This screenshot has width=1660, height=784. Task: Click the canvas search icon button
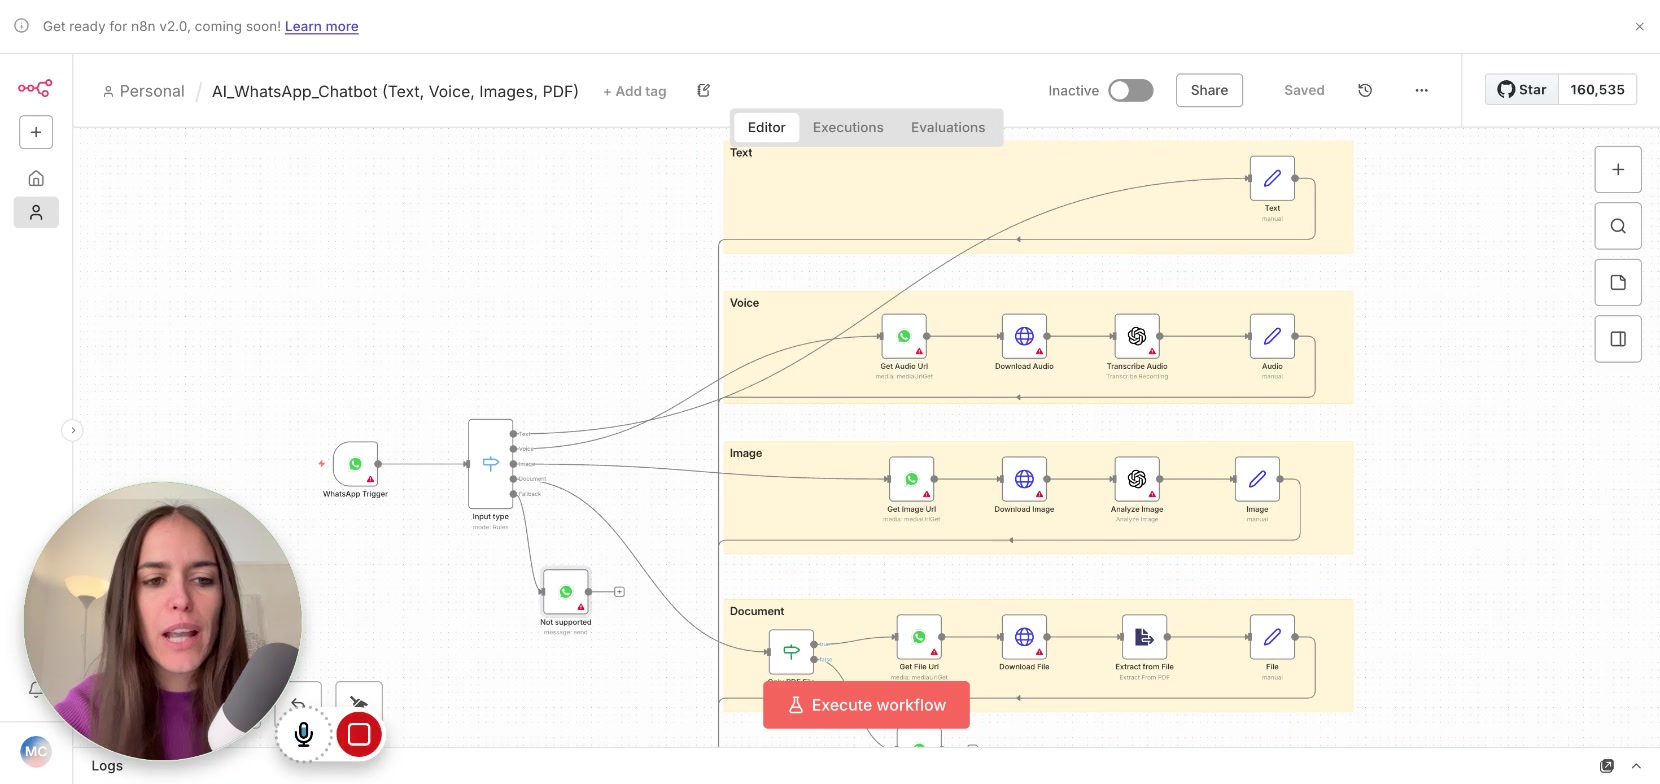coord(1617,226)
